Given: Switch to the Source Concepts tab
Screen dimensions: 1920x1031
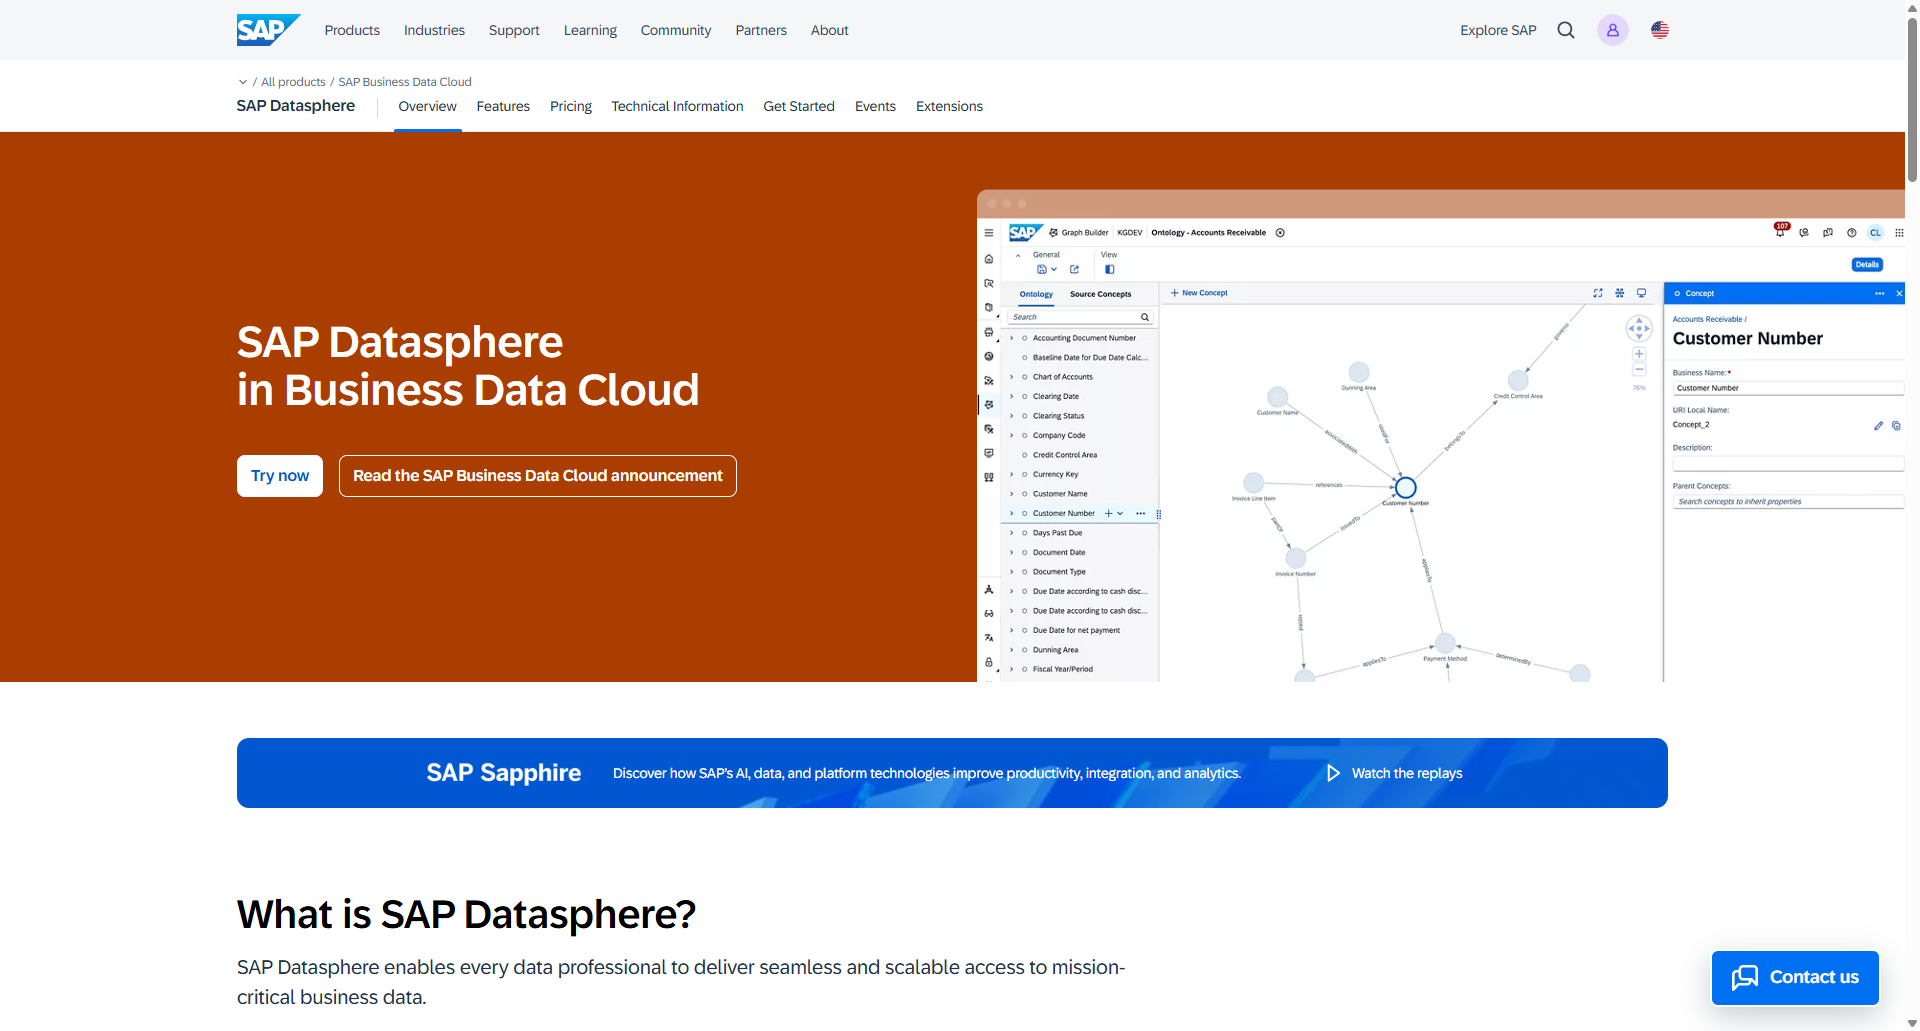Looking at the screenshot, I should click(1100, 294).
